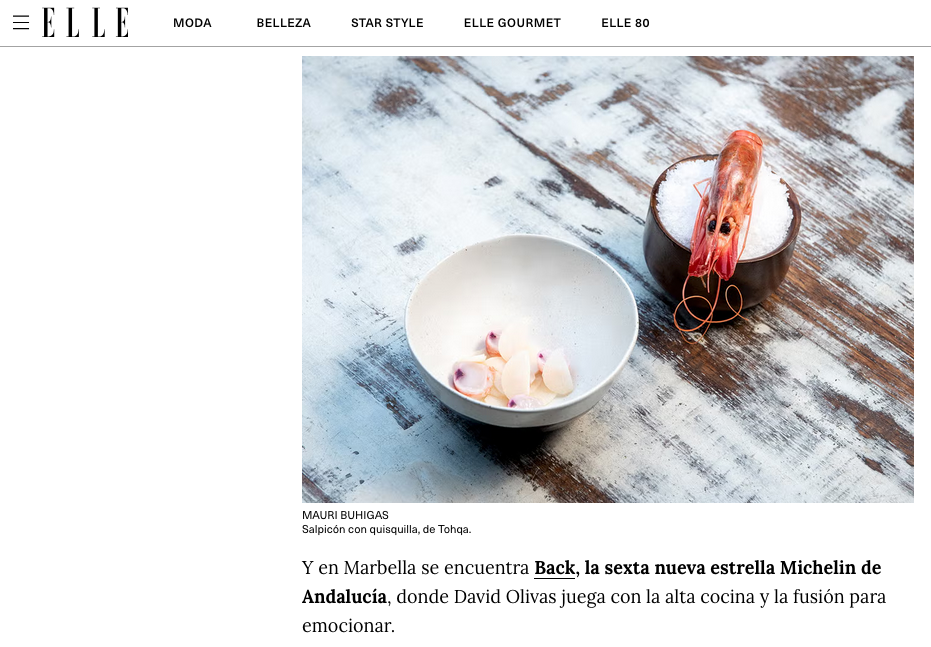Click the caption mentioning Tohqa
The width and height of the screenshot is (931, 647).
pyautogui.click(x=387, y=529)
